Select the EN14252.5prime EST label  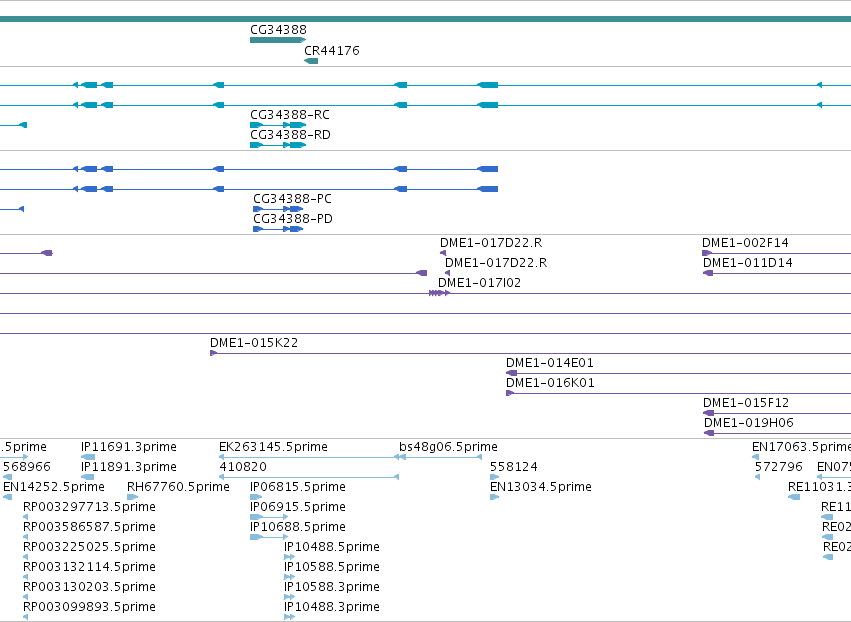pos(54,487)
